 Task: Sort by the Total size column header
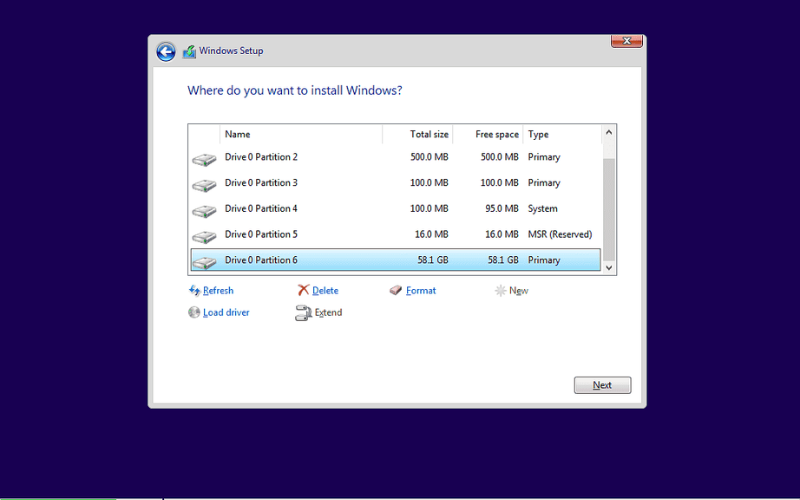tap(417, 134)
